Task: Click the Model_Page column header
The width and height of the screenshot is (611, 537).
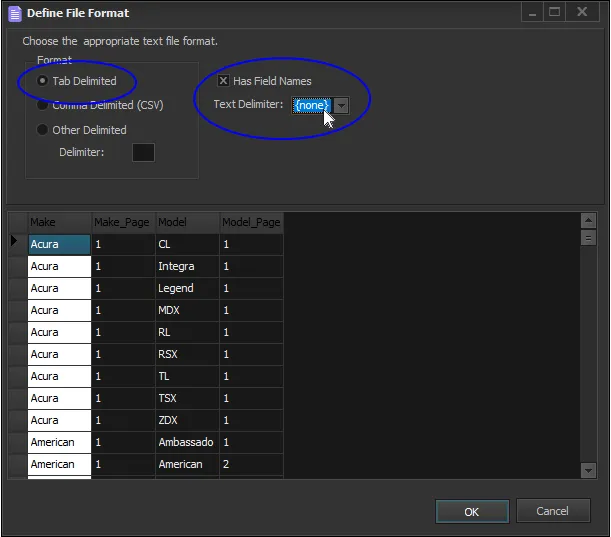Action: 251,222
